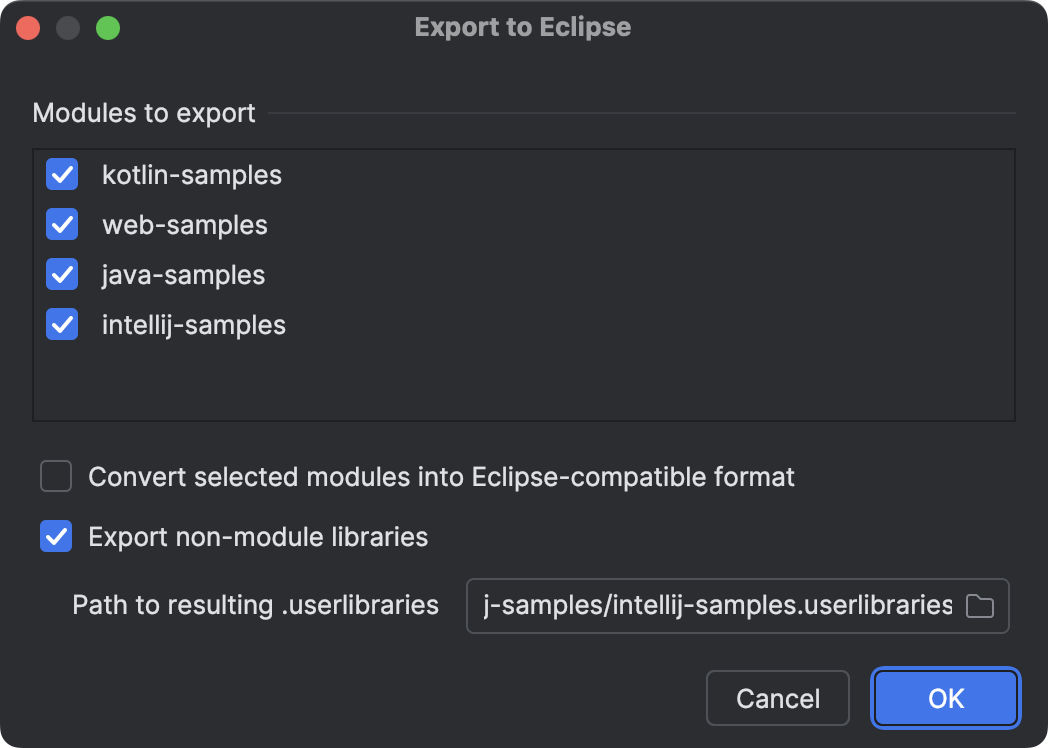Click the Path to resulting .userlibraries label
1048x748 pixels.
[x=253, y=605]
